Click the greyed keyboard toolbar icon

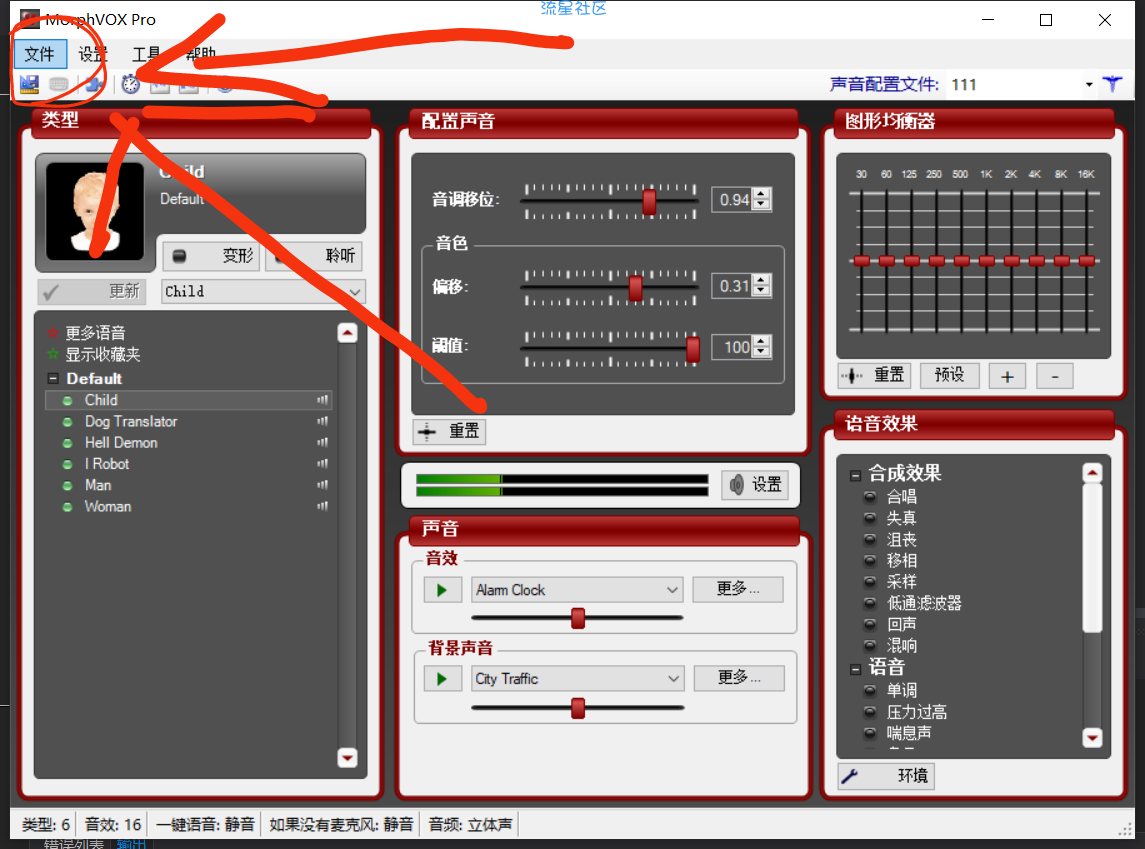tap(58, 85)
